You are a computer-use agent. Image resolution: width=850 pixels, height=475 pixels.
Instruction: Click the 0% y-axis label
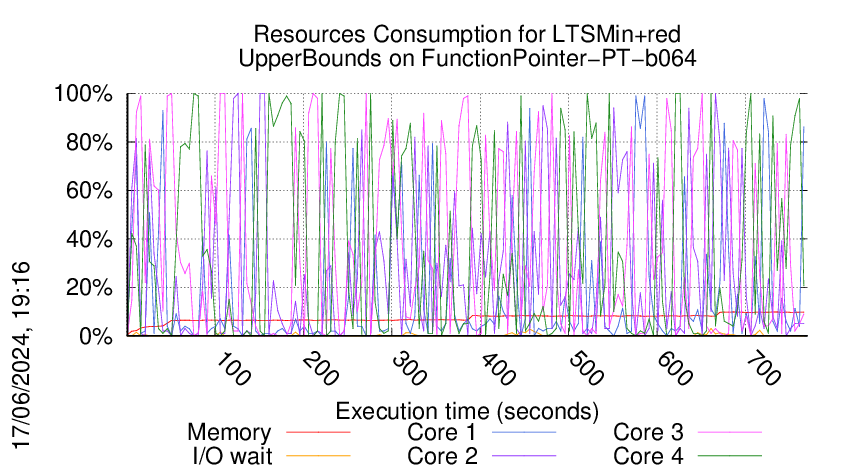click(x=96, y=336)
